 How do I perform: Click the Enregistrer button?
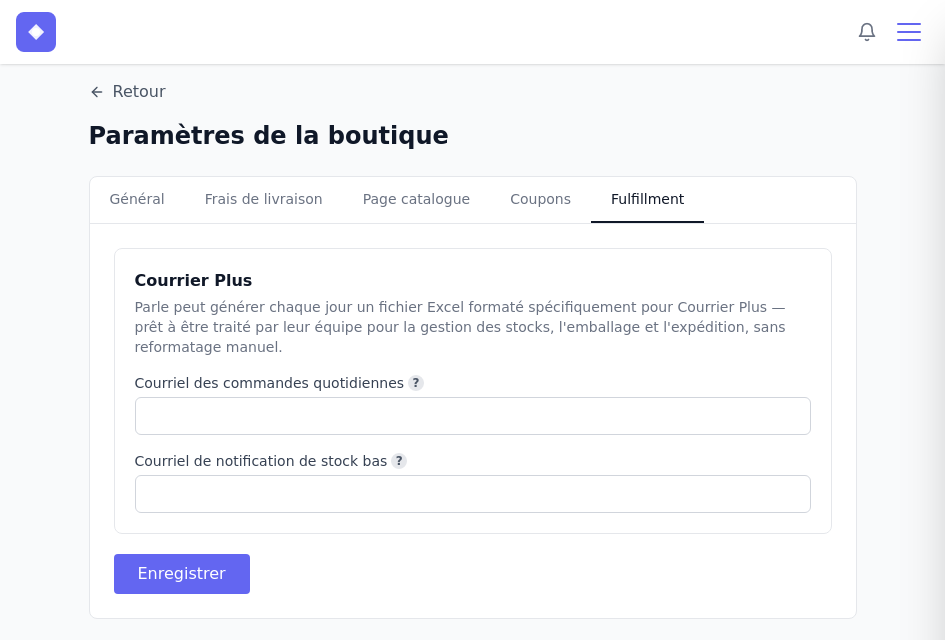[182, 574]
